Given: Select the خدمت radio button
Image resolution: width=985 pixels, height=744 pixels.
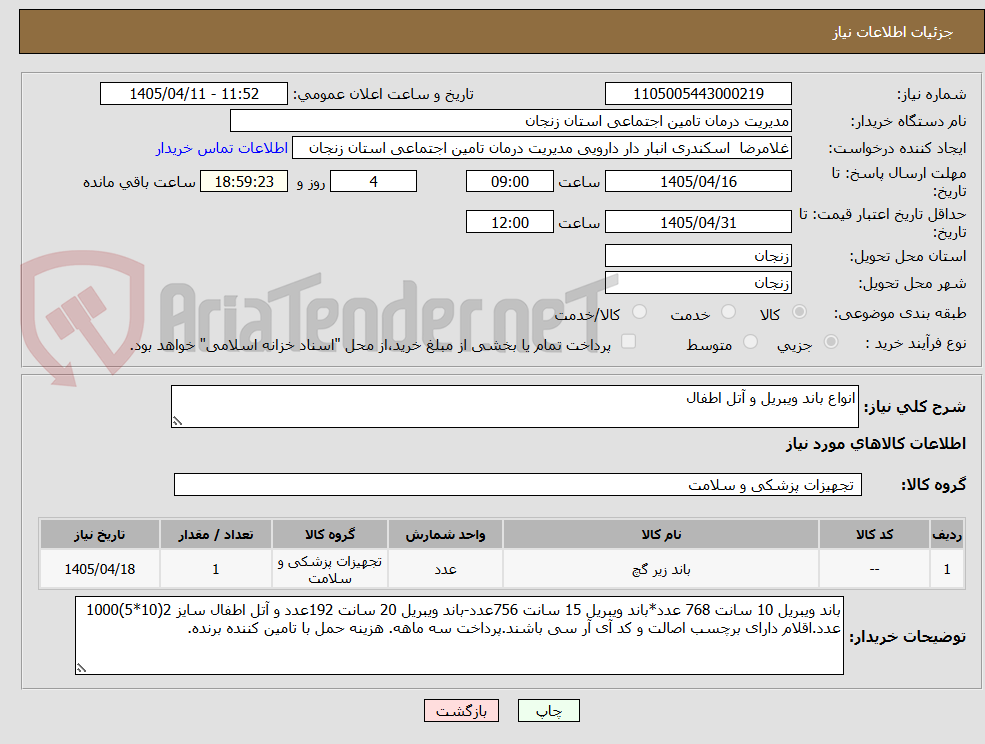Looking at the screenshot, I should (728, 312).
